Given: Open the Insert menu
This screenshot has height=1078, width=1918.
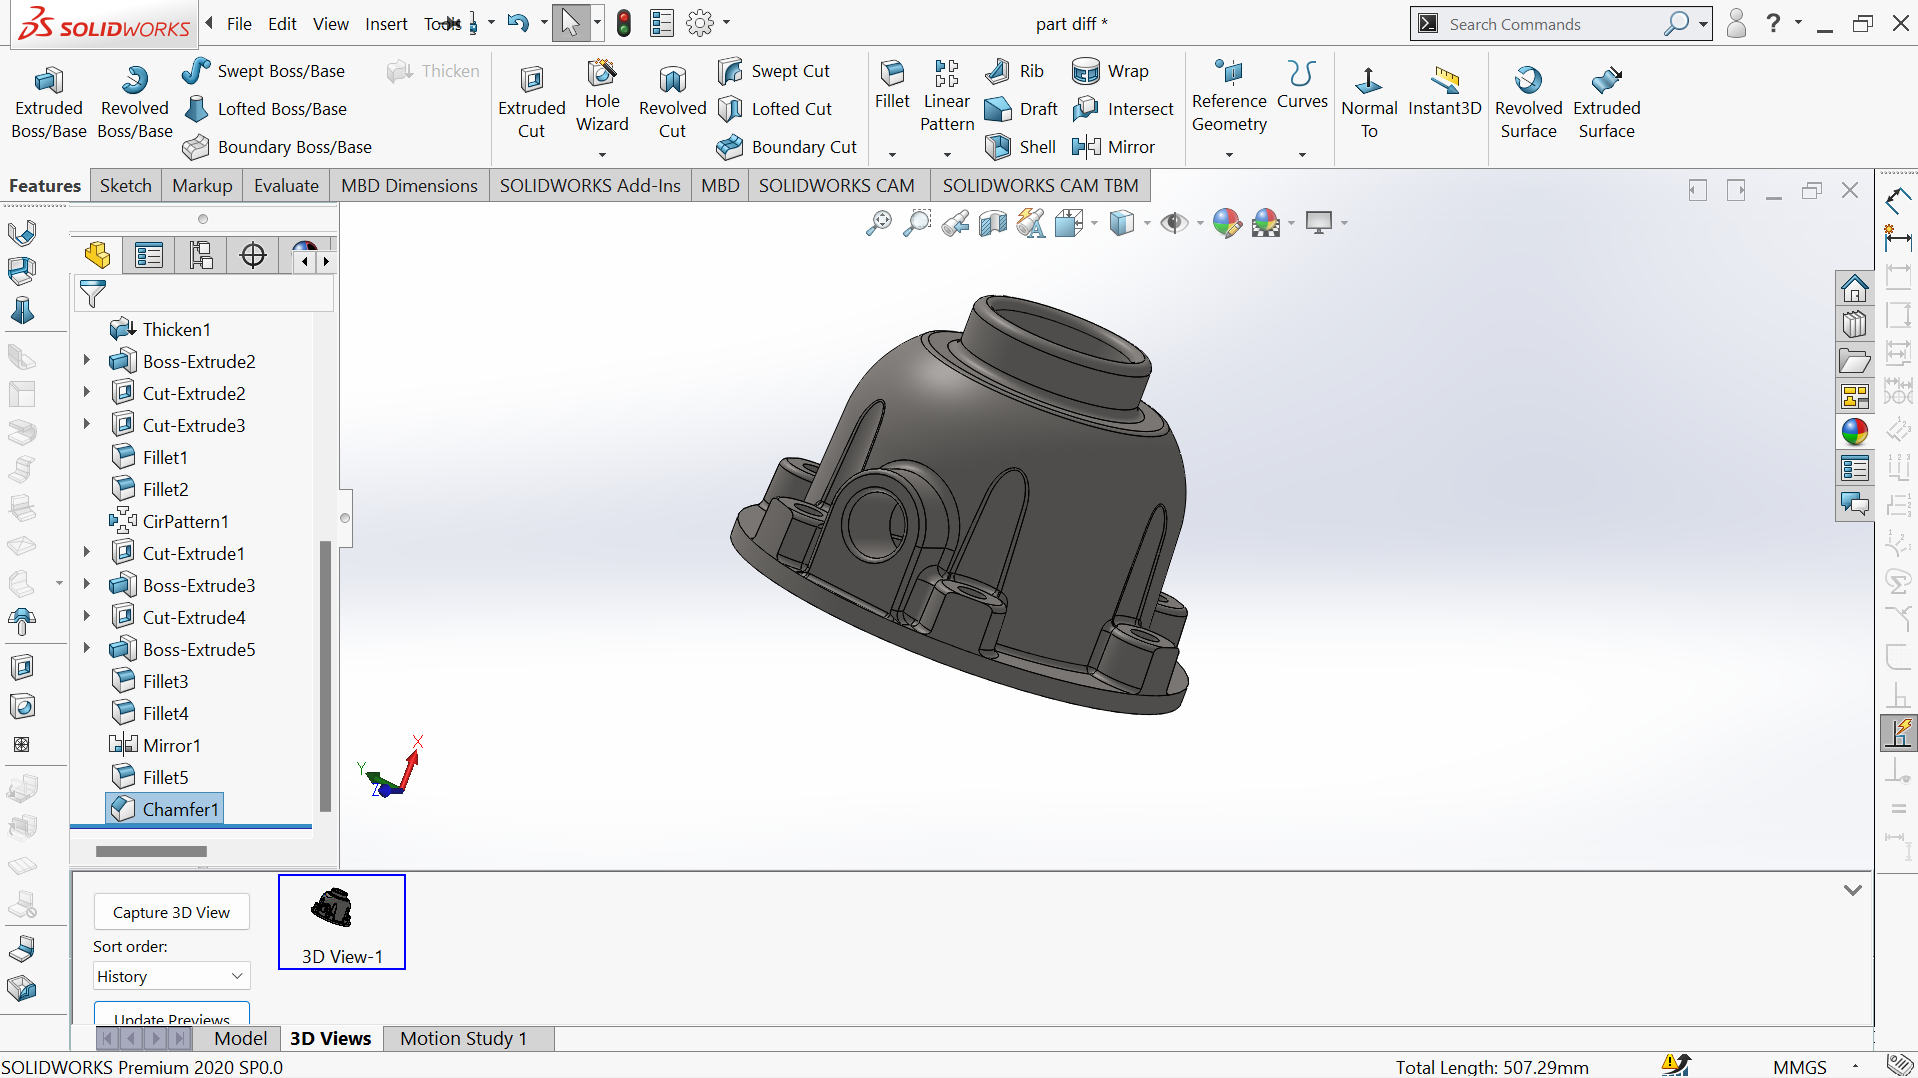Looking at the screenshot, I should point(385,24).
